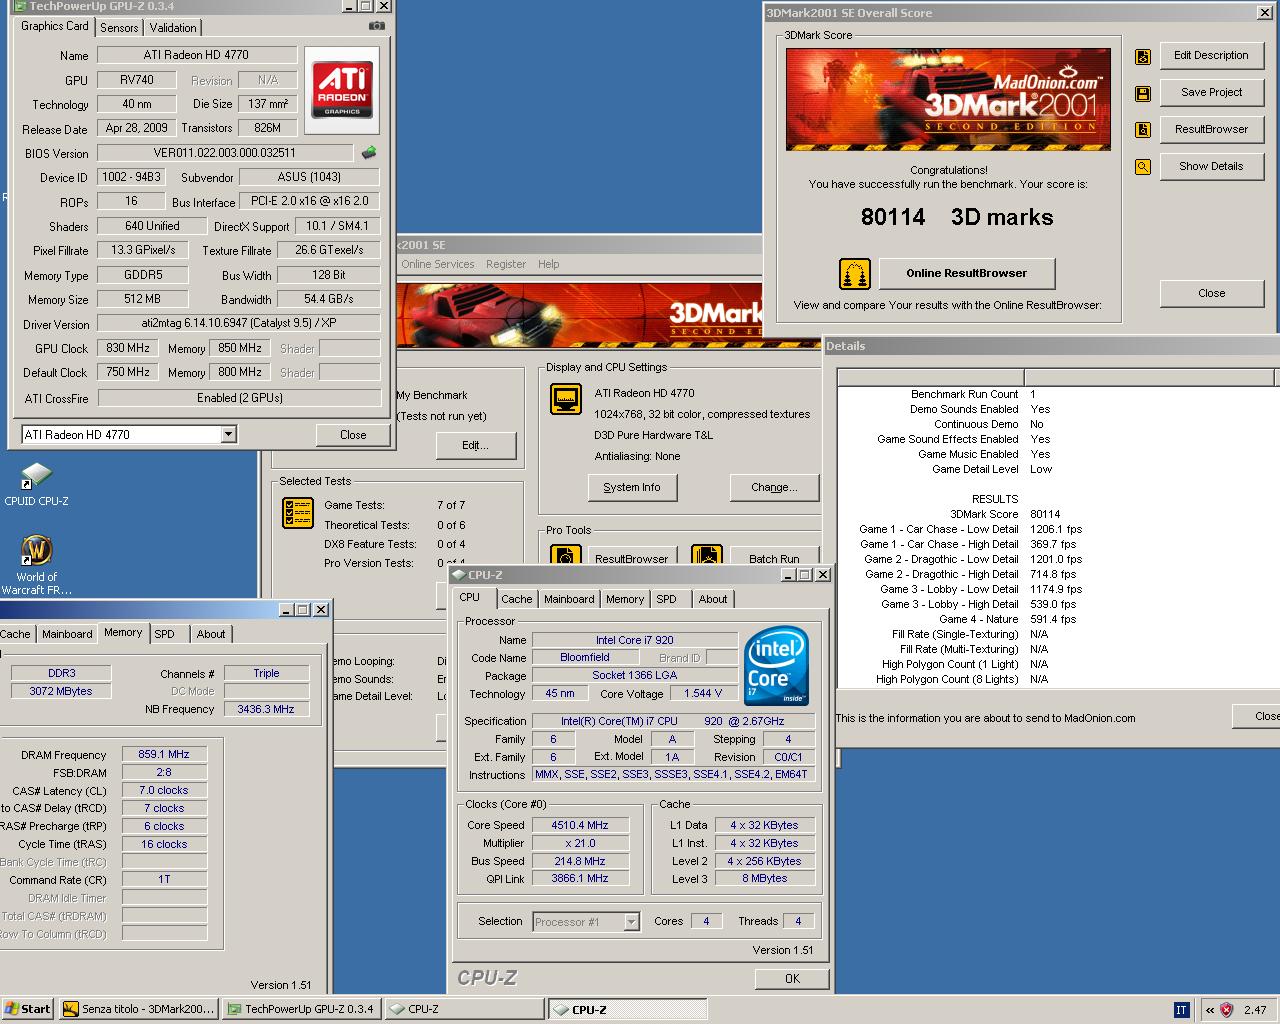The width and height of the screenshot is (1280, 1024).
Task: Click the BIOS Version field in GPU-Z
Action: click(225, 153)
